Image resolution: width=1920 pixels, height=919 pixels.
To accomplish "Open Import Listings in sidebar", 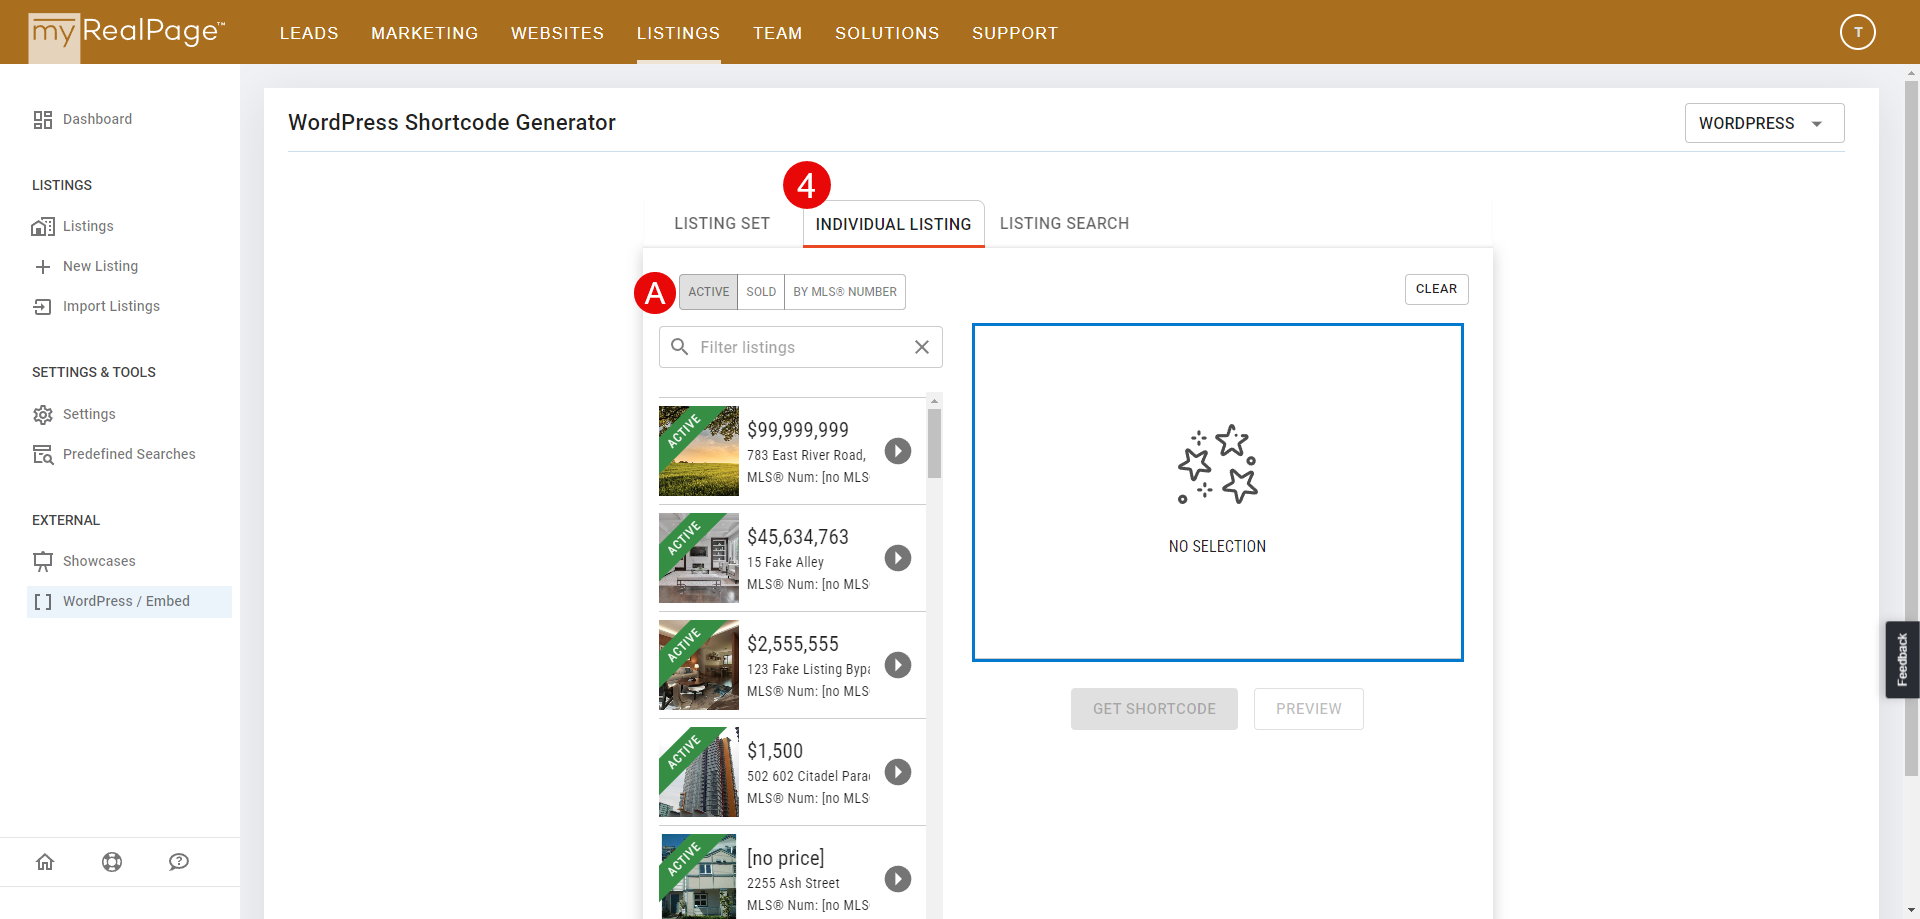I will pos(111,306).
